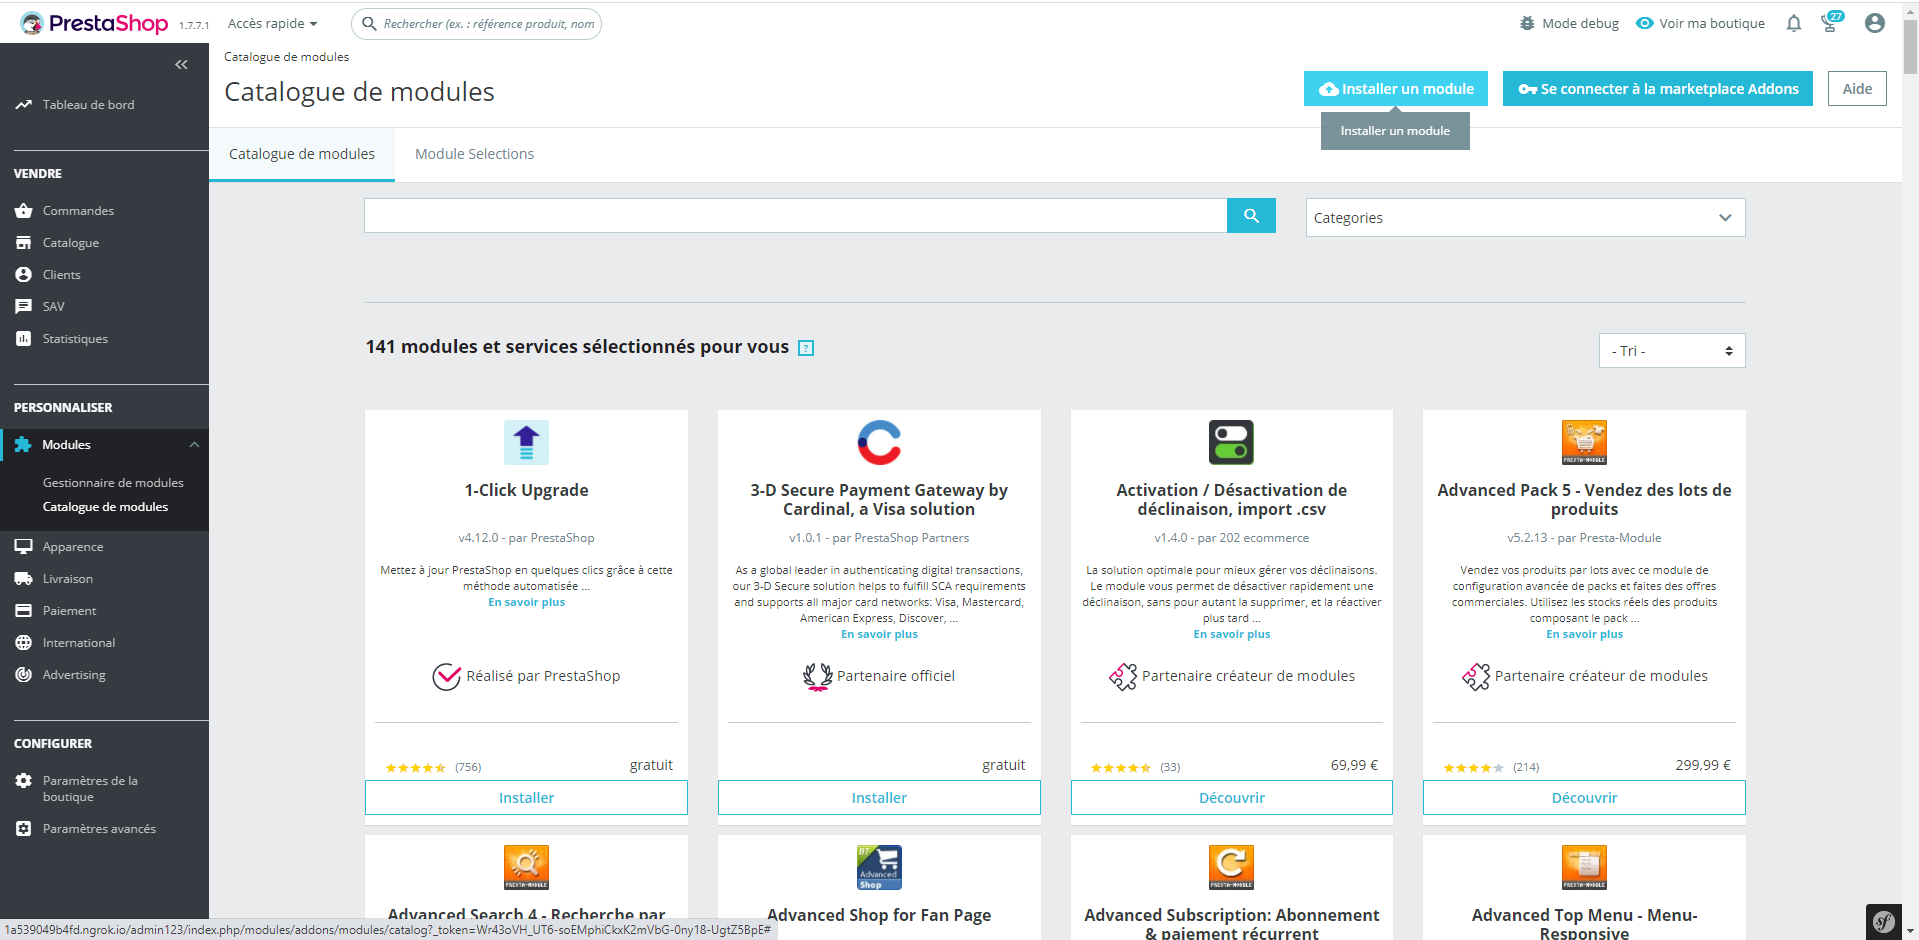Screen dimensions: 1919x940
Task: Open the Symfony debug toolbar icon
Action: click(1884, 922)
